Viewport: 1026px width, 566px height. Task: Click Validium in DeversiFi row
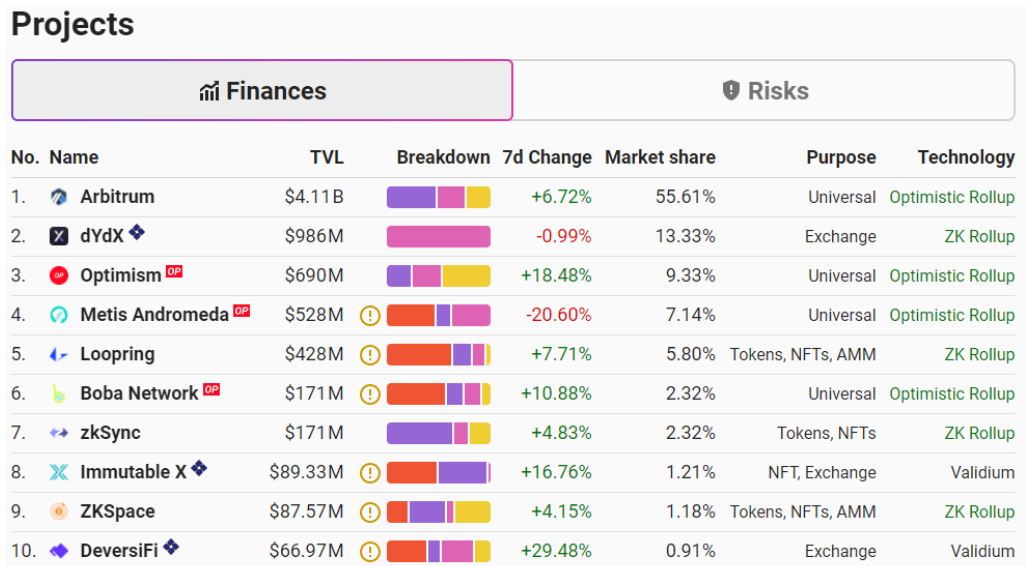pyautogui.click(x=983, y=550)
